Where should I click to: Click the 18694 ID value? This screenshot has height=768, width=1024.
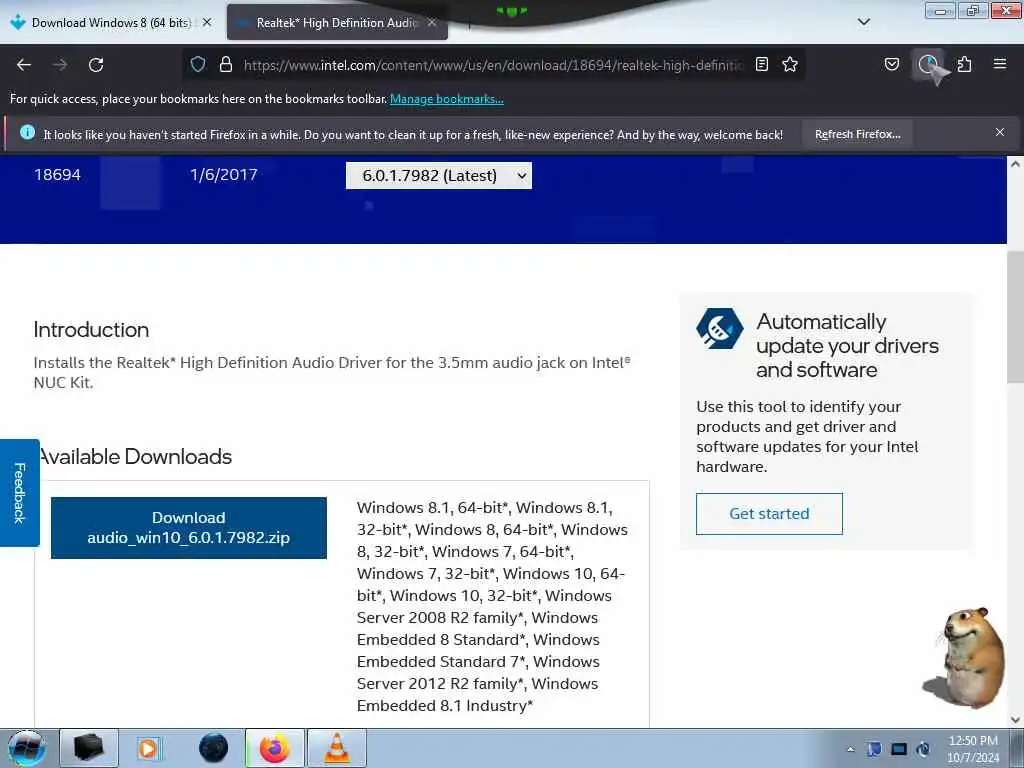point(57,174)
